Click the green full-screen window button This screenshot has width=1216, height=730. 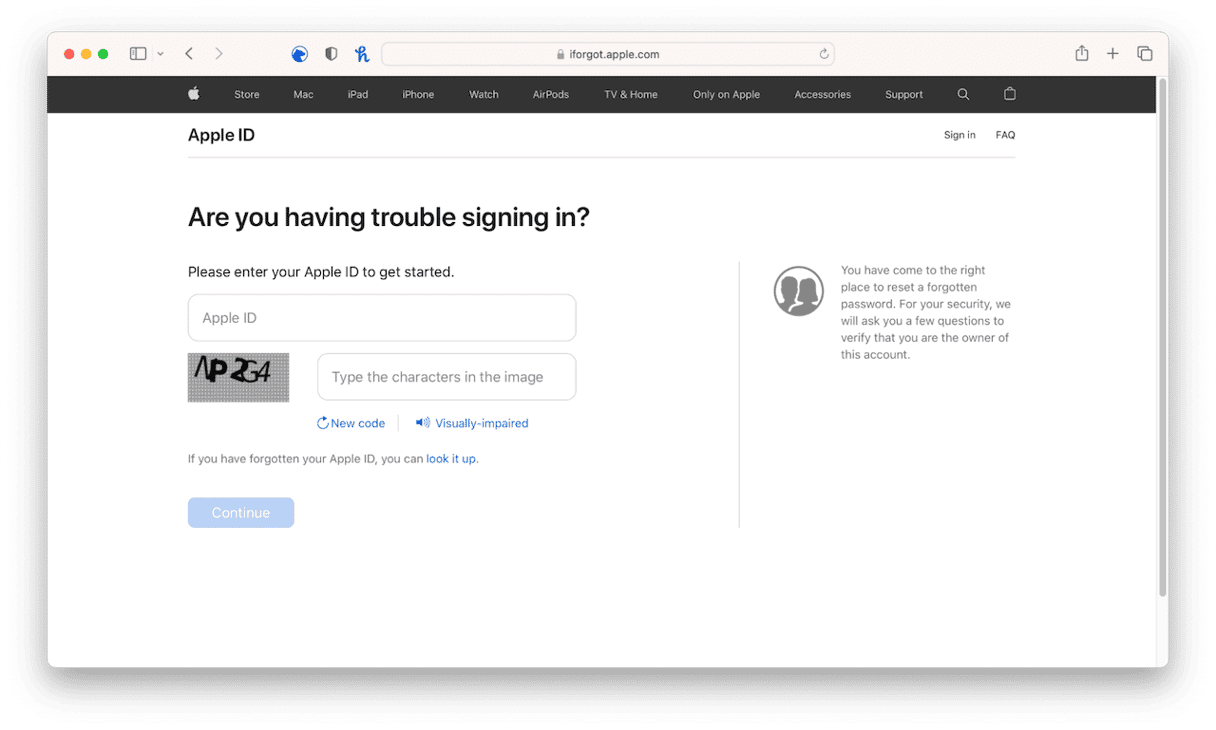(103, 54)
